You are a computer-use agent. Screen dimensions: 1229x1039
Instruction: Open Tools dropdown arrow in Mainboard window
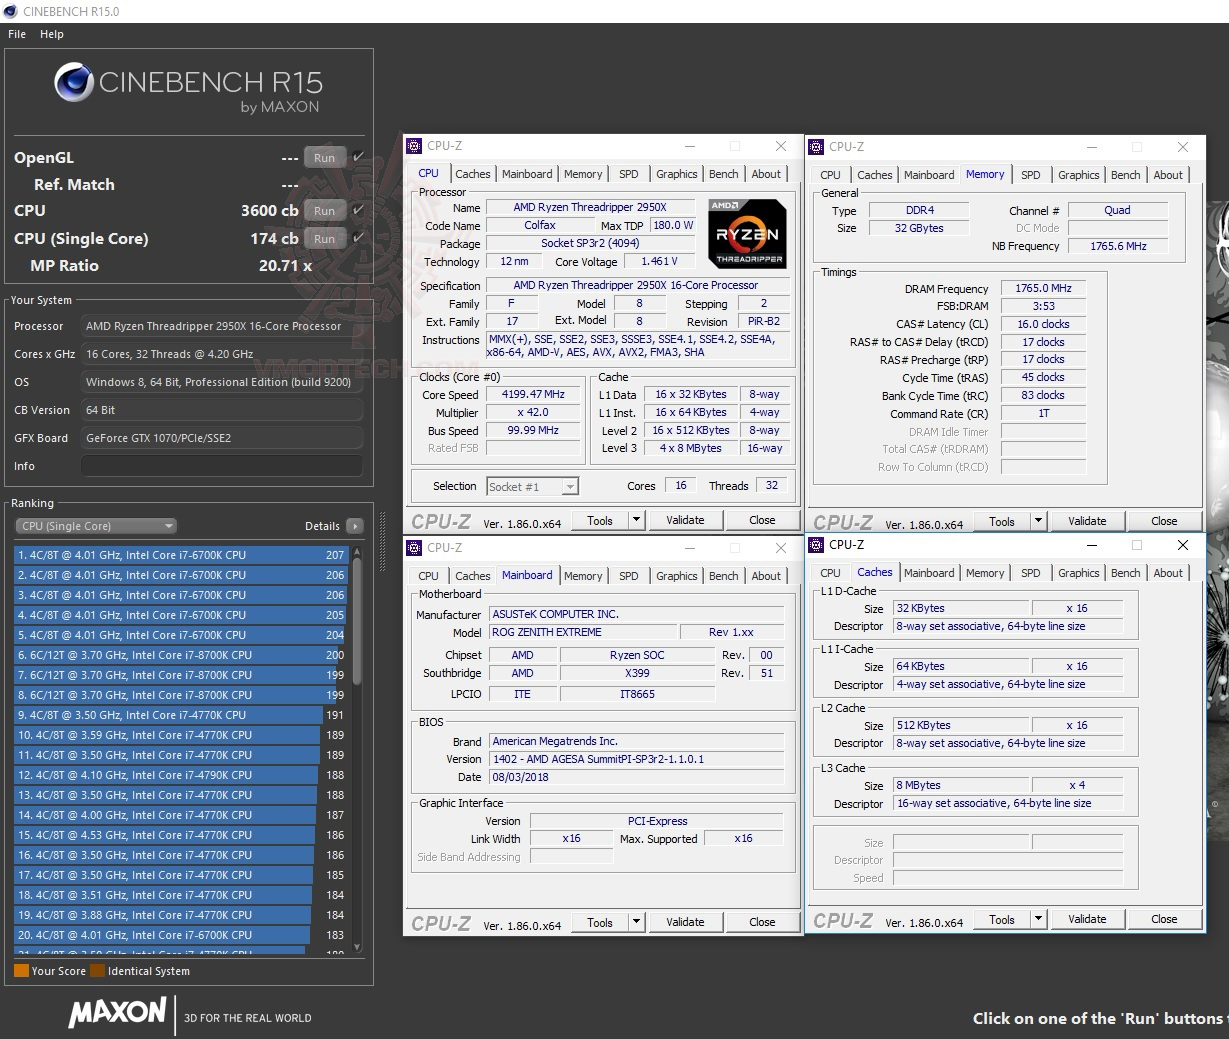(x=636, y=922)
